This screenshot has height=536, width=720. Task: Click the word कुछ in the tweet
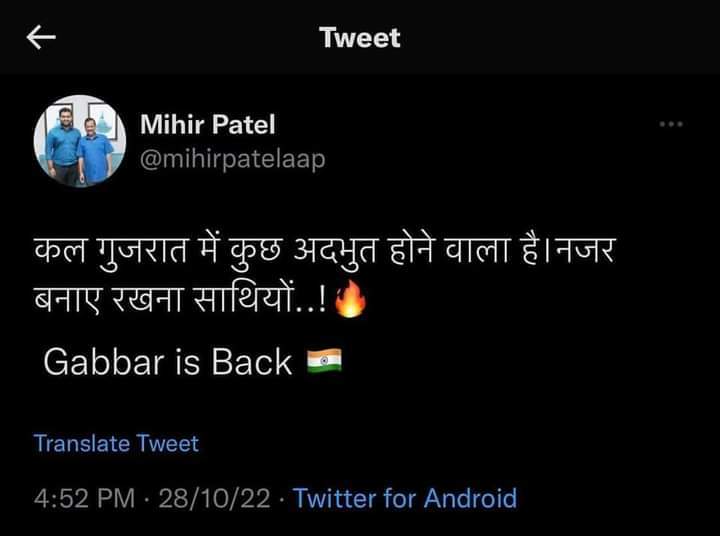(254, 252)
